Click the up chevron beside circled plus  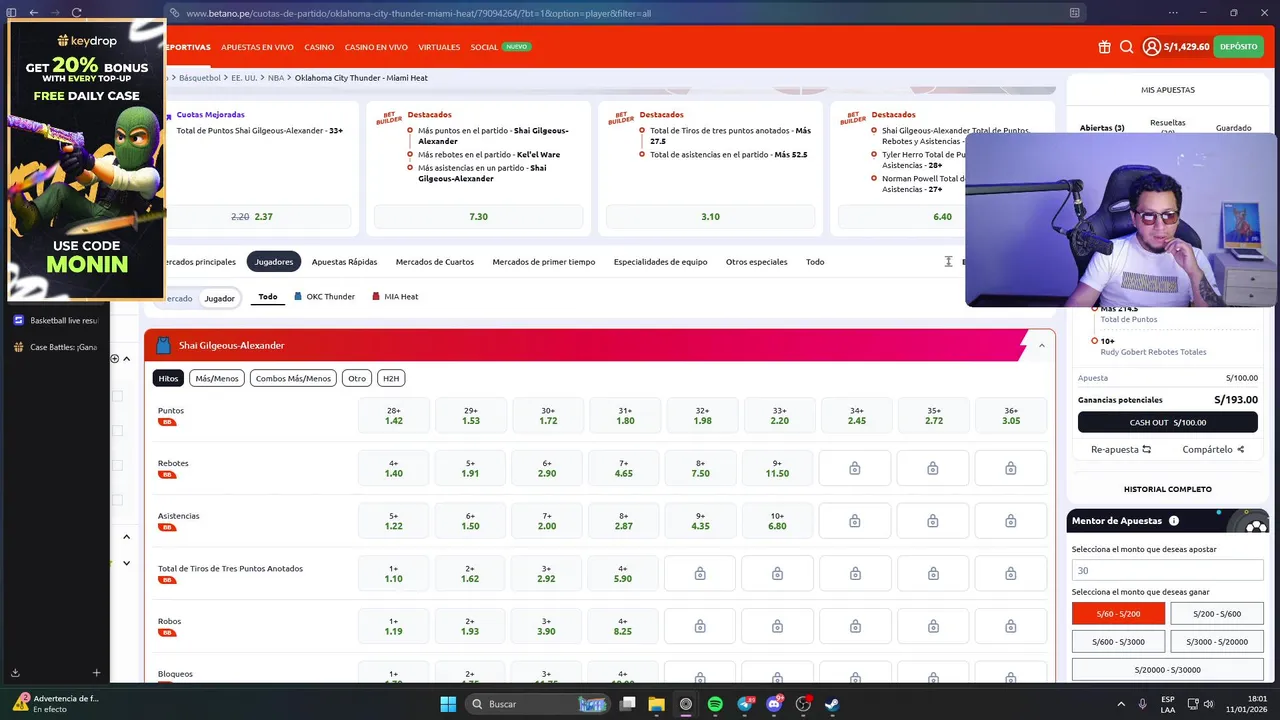(x=127, y=358)
